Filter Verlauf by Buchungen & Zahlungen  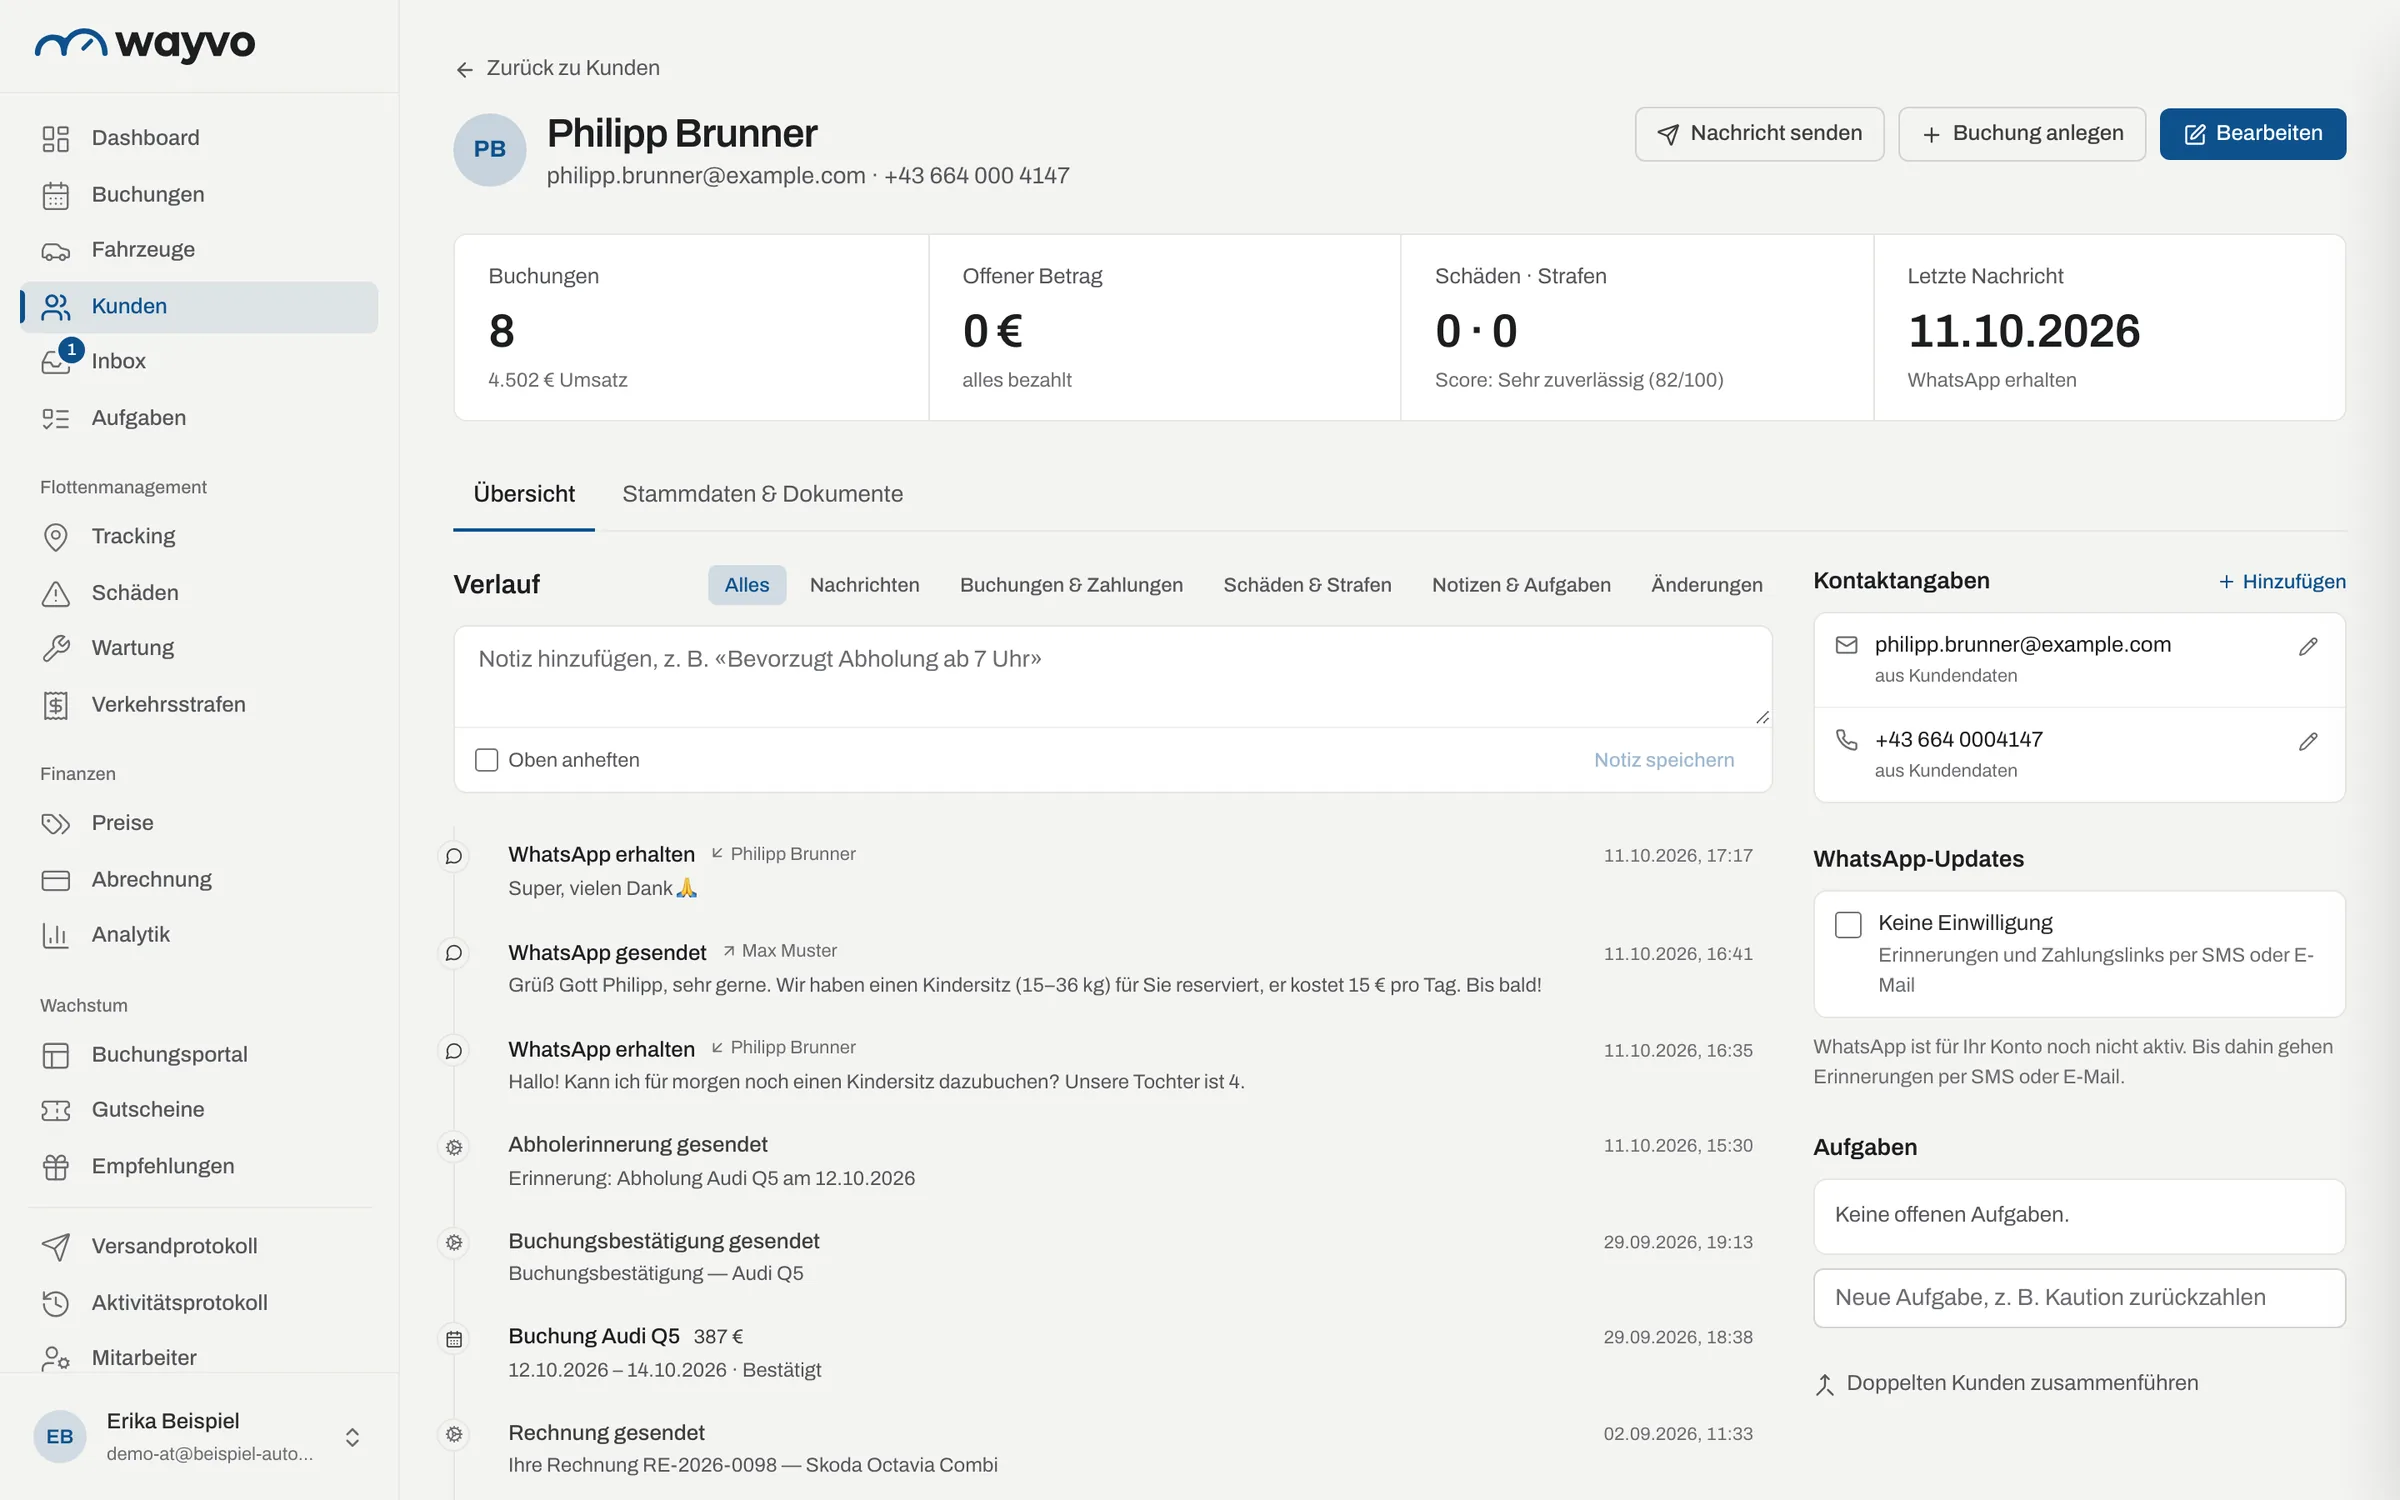pos(1071,585)
